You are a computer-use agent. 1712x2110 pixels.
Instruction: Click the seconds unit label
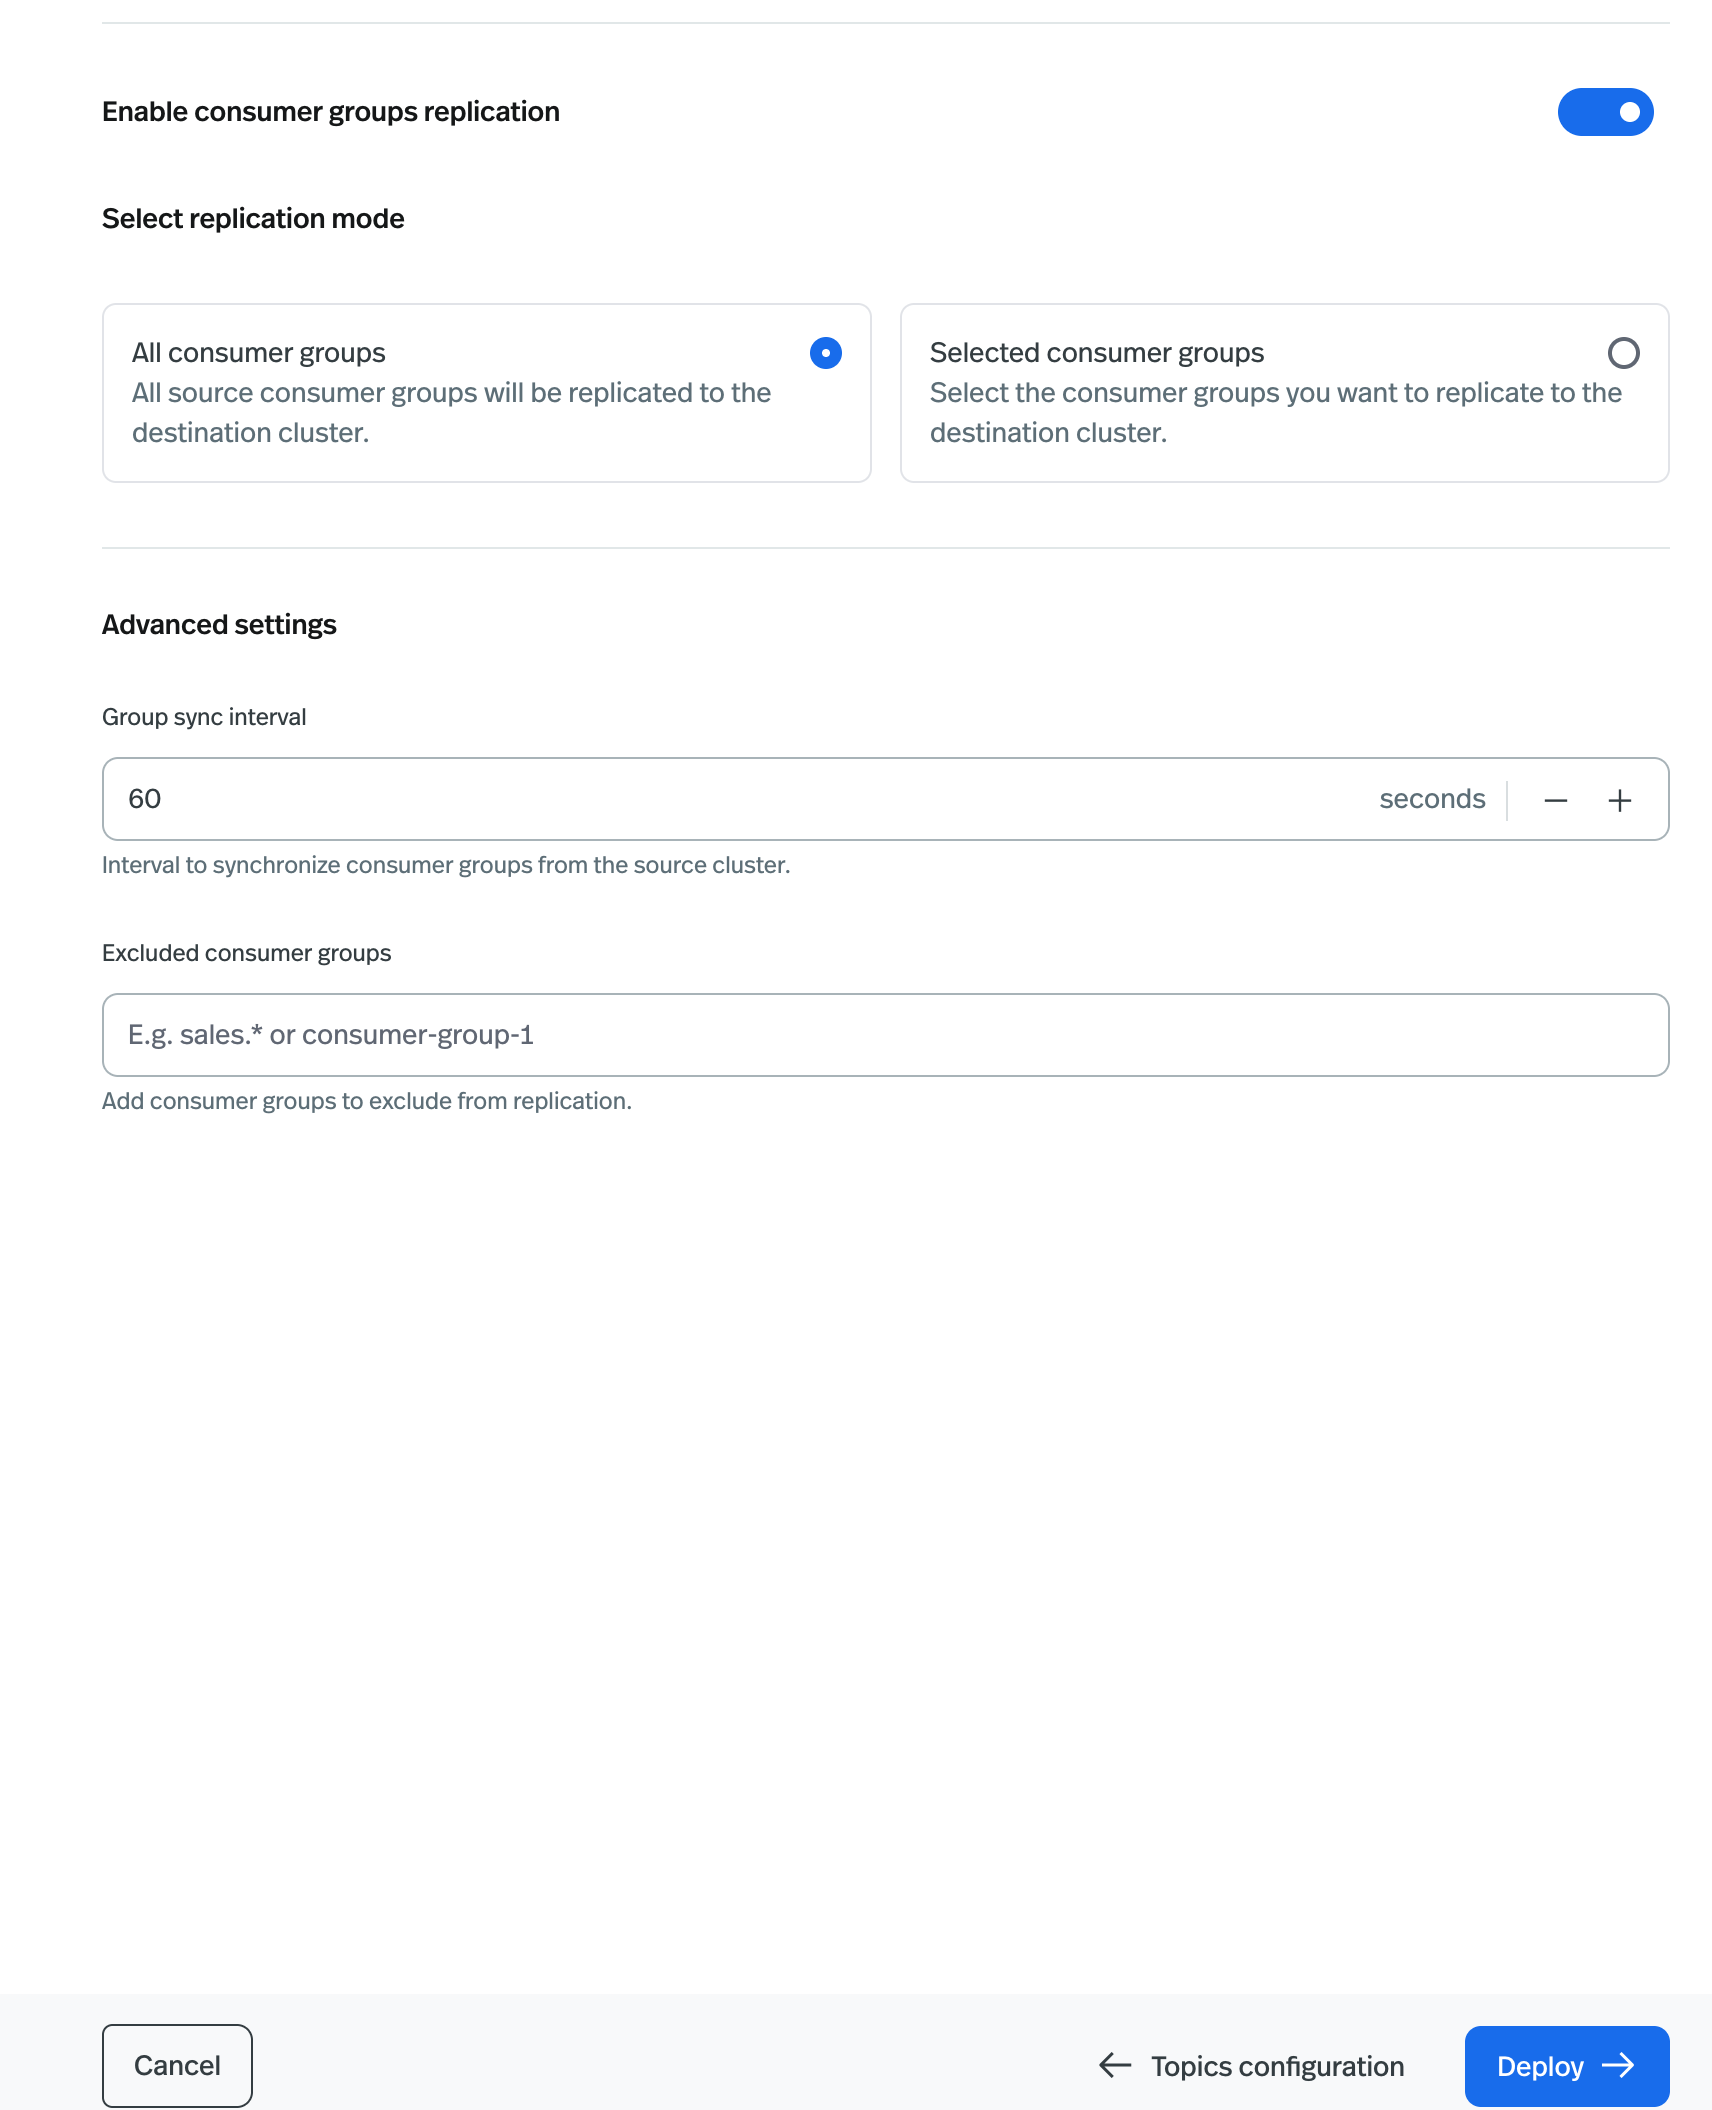(1432, 799)
